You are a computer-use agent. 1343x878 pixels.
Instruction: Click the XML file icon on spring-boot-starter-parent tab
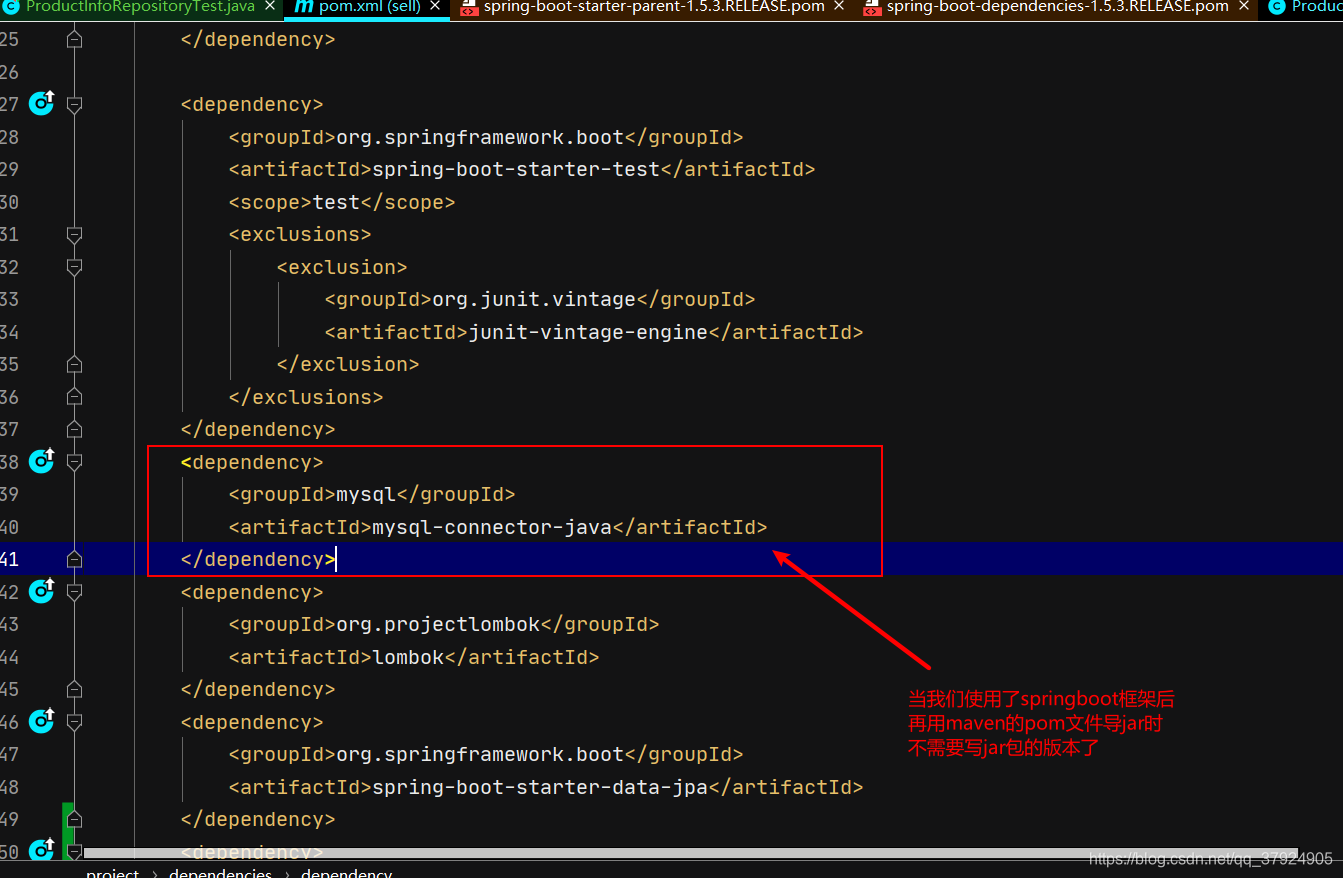click(x=469, y=7)
